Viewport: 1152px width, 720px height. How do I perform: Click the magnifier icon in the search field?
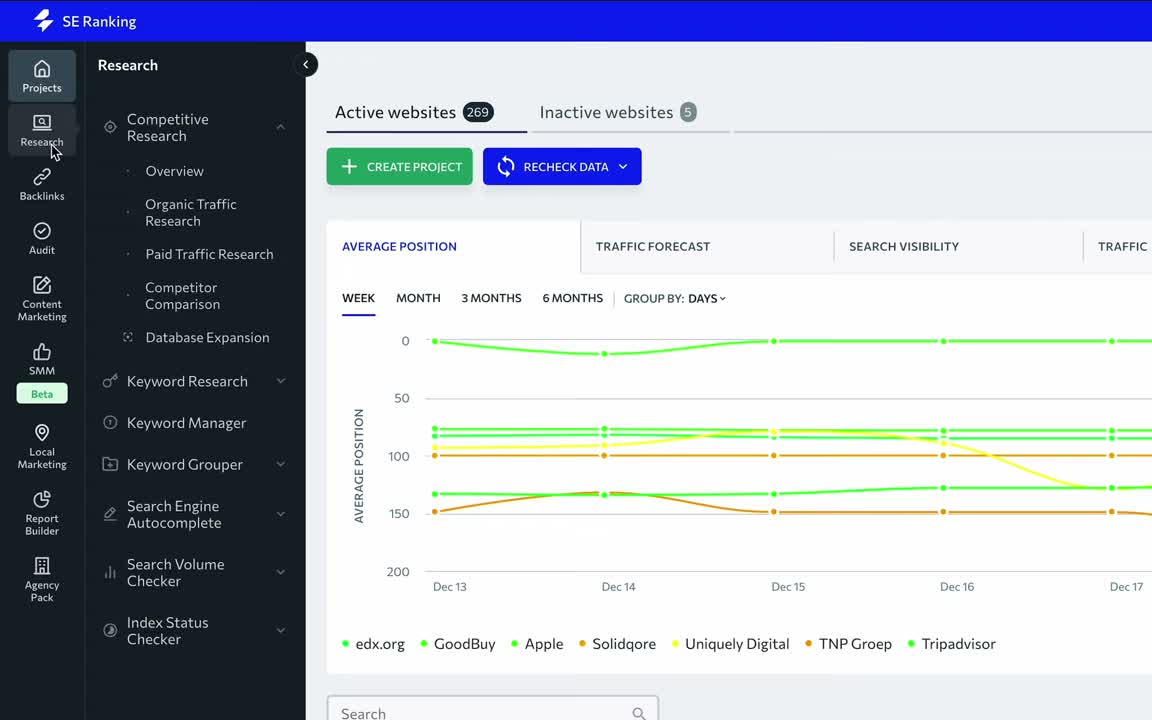click(638, 713)
